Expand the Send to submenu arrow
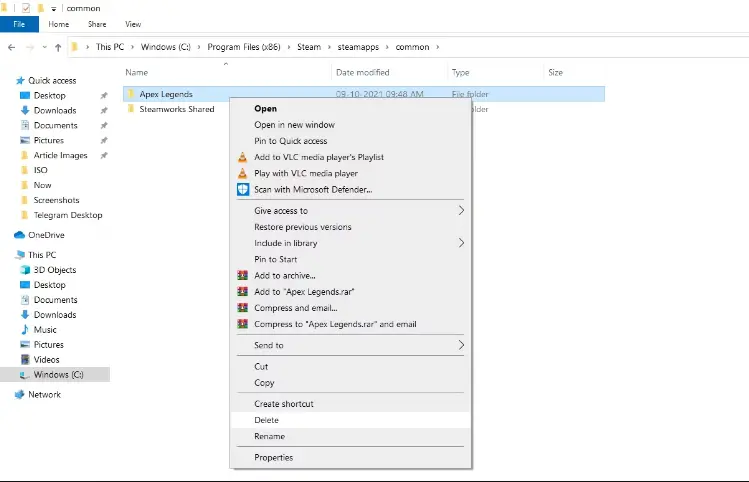The image size is (749, 482). (x=461, y=345)
